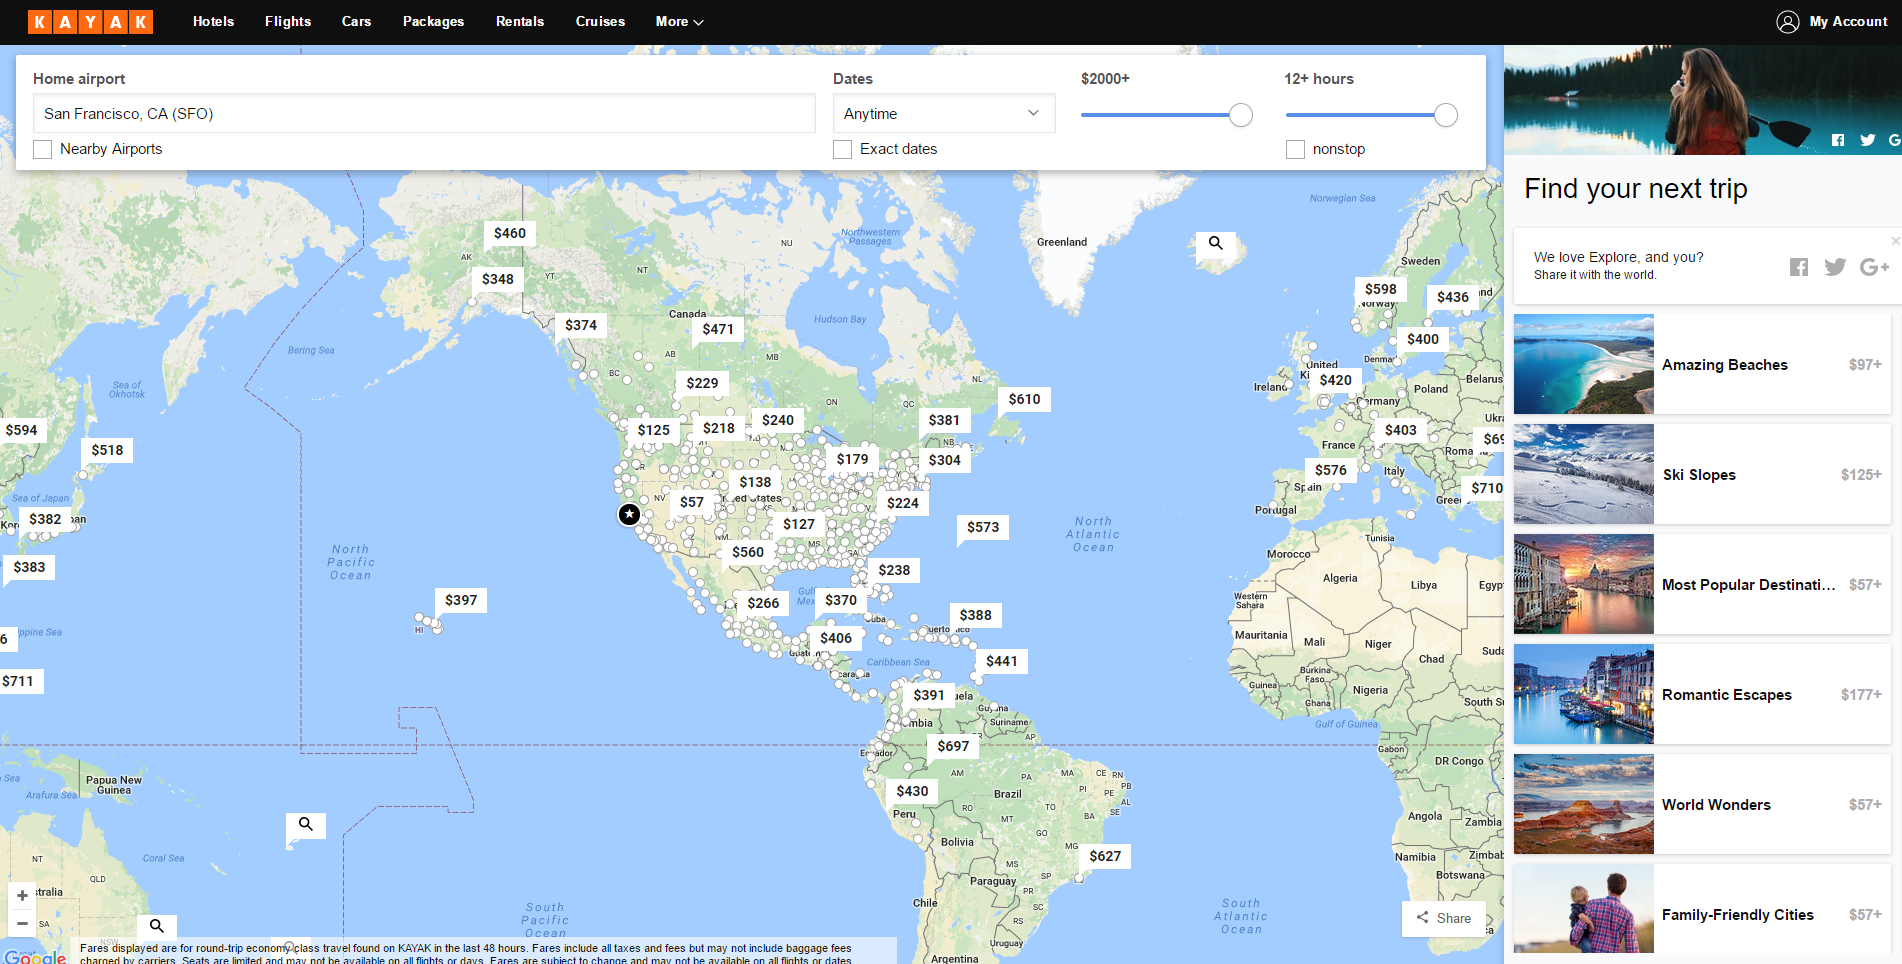Screen dimensions: 1902x964
Task: Open the My Account profile icon
Action: point(1788,22)
